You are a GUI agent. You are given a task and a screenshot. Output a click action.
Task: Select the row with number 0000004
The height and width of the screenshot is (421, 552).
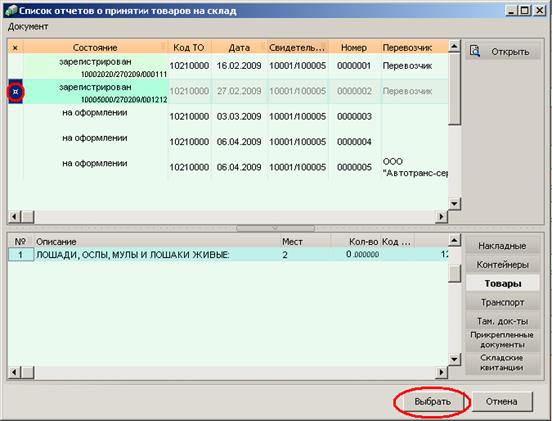pyautogui.click(x=228, y=142)
